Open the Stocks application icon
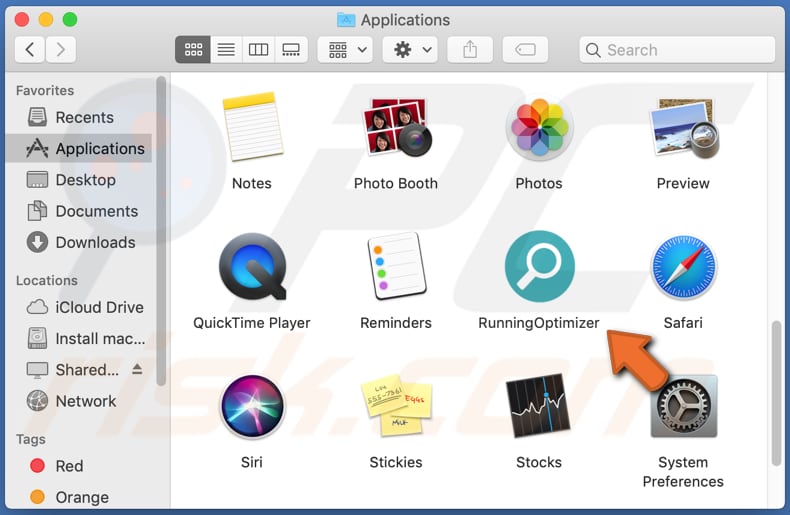Viewport: 790px width, 515px height. (x=539, y=408)
